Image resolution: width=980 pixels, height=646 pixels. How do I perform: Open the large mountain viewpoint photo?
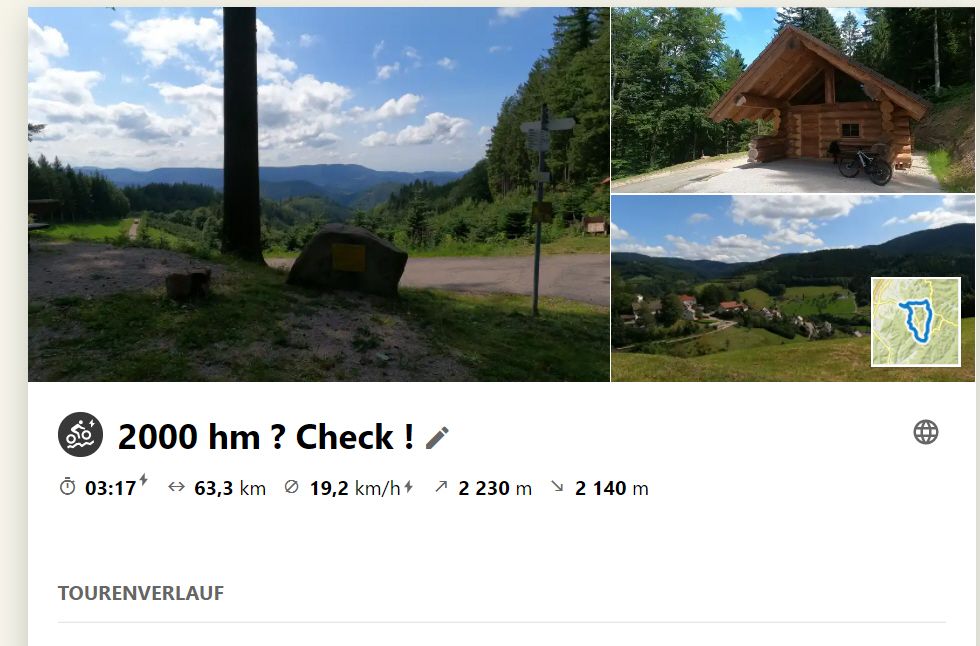pos(319,194)
